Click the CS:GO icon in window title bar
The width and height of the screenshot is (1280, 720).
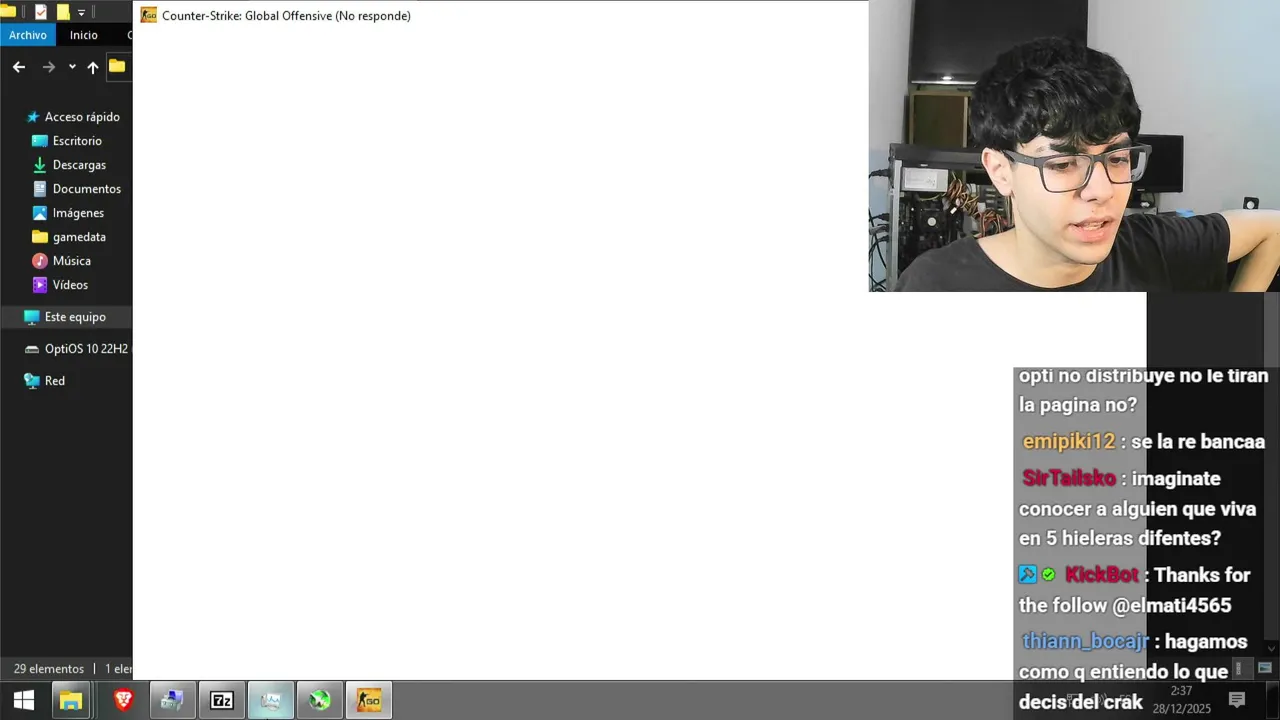coord(148,15)
